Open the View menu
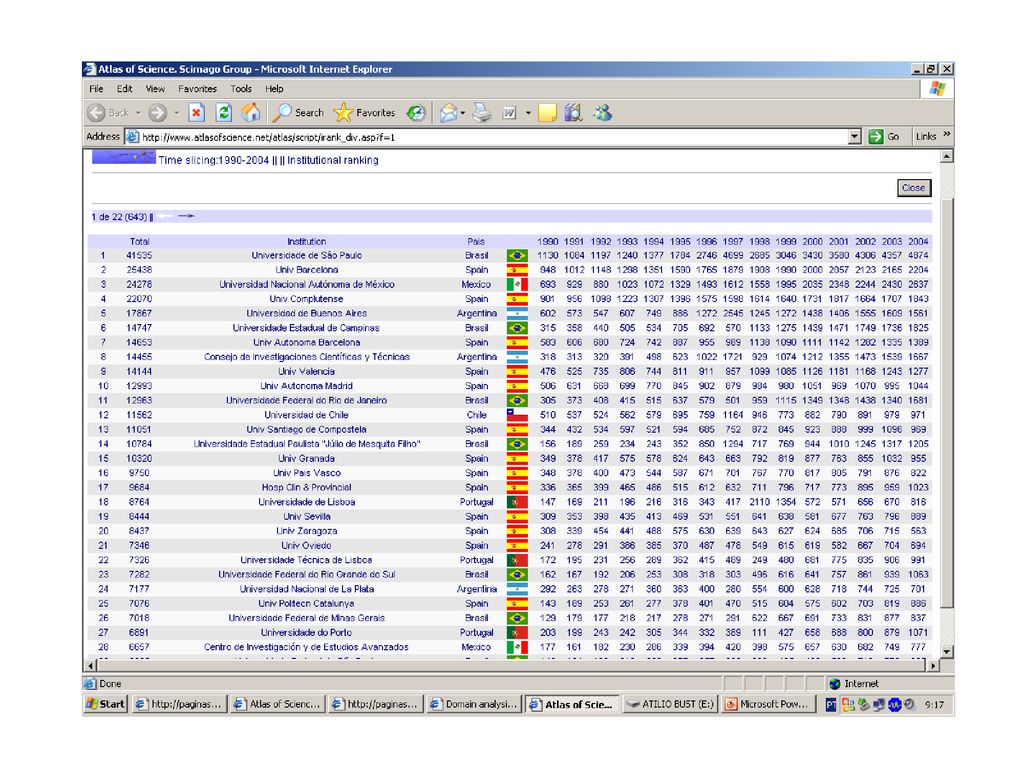The width and height of the screenshot is (1024, 768). [155, 89]
